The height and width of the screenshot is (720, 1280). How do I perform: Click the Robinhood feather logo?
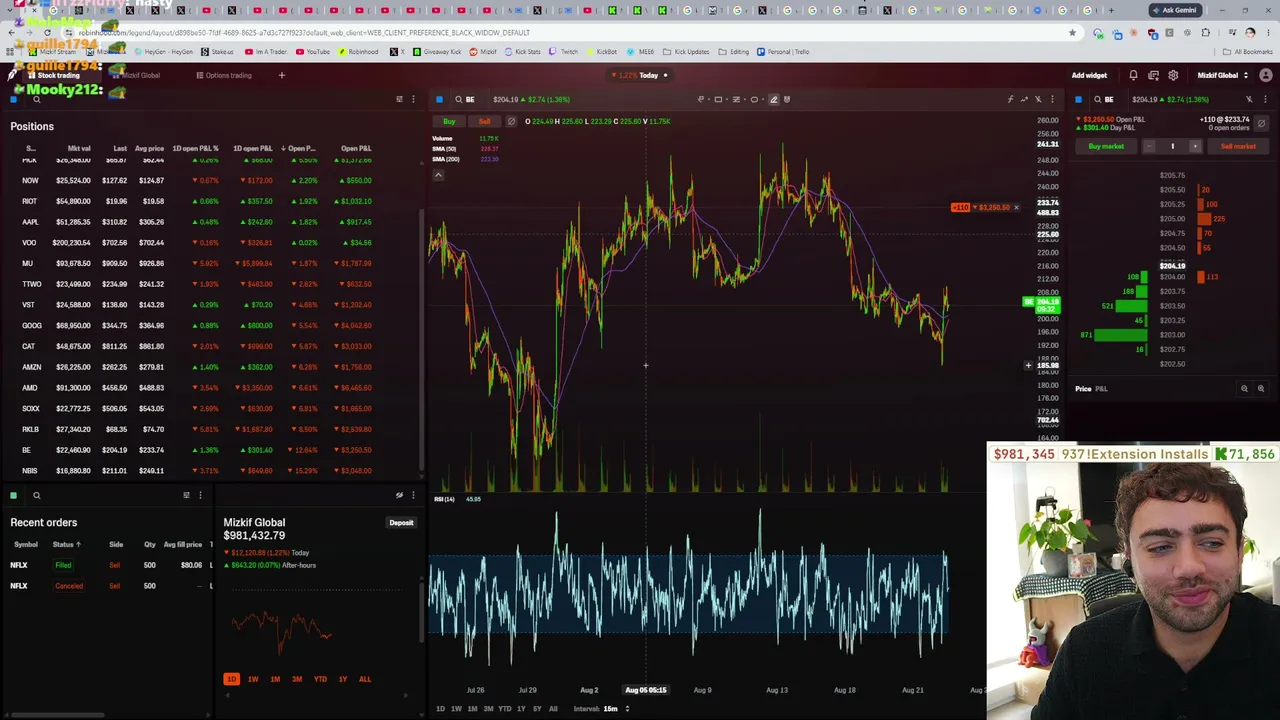[x=12, y=75]
